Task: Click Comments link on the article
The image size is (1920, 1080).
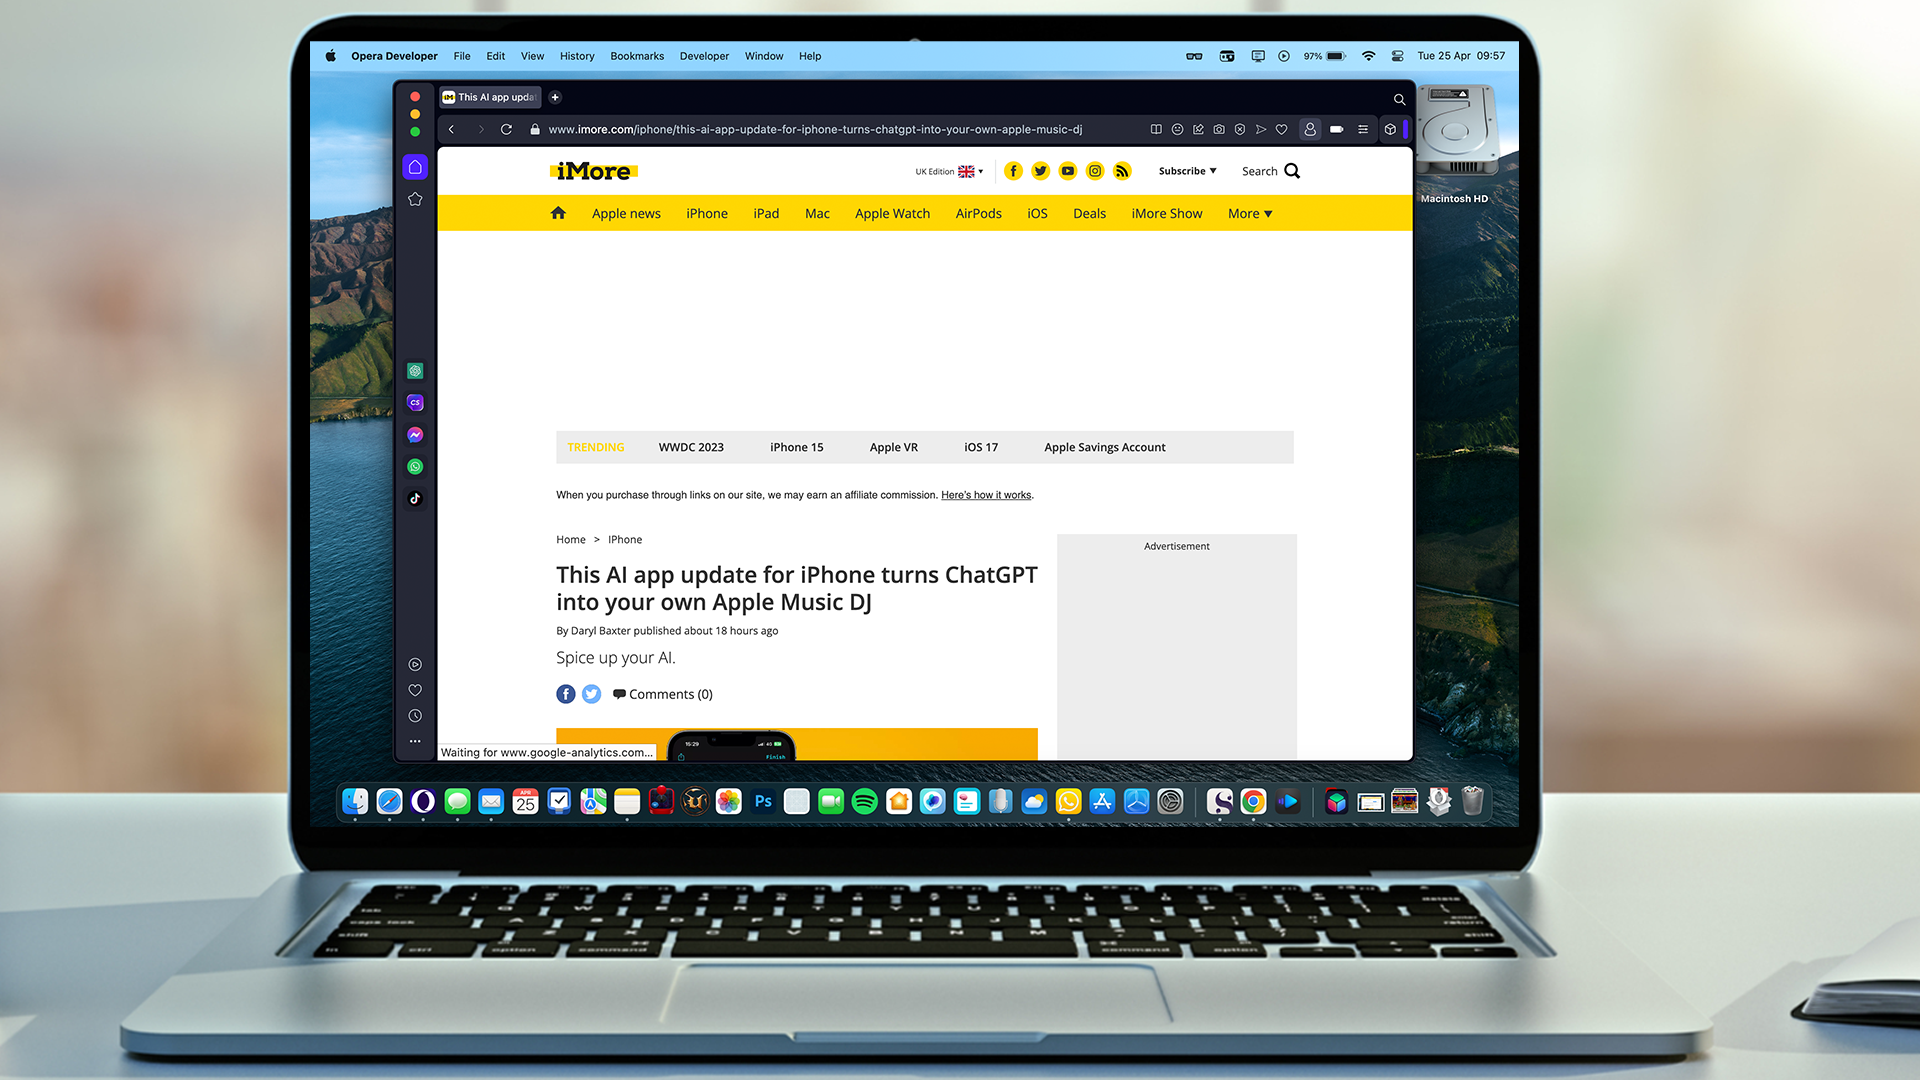Action: [661, 694]
